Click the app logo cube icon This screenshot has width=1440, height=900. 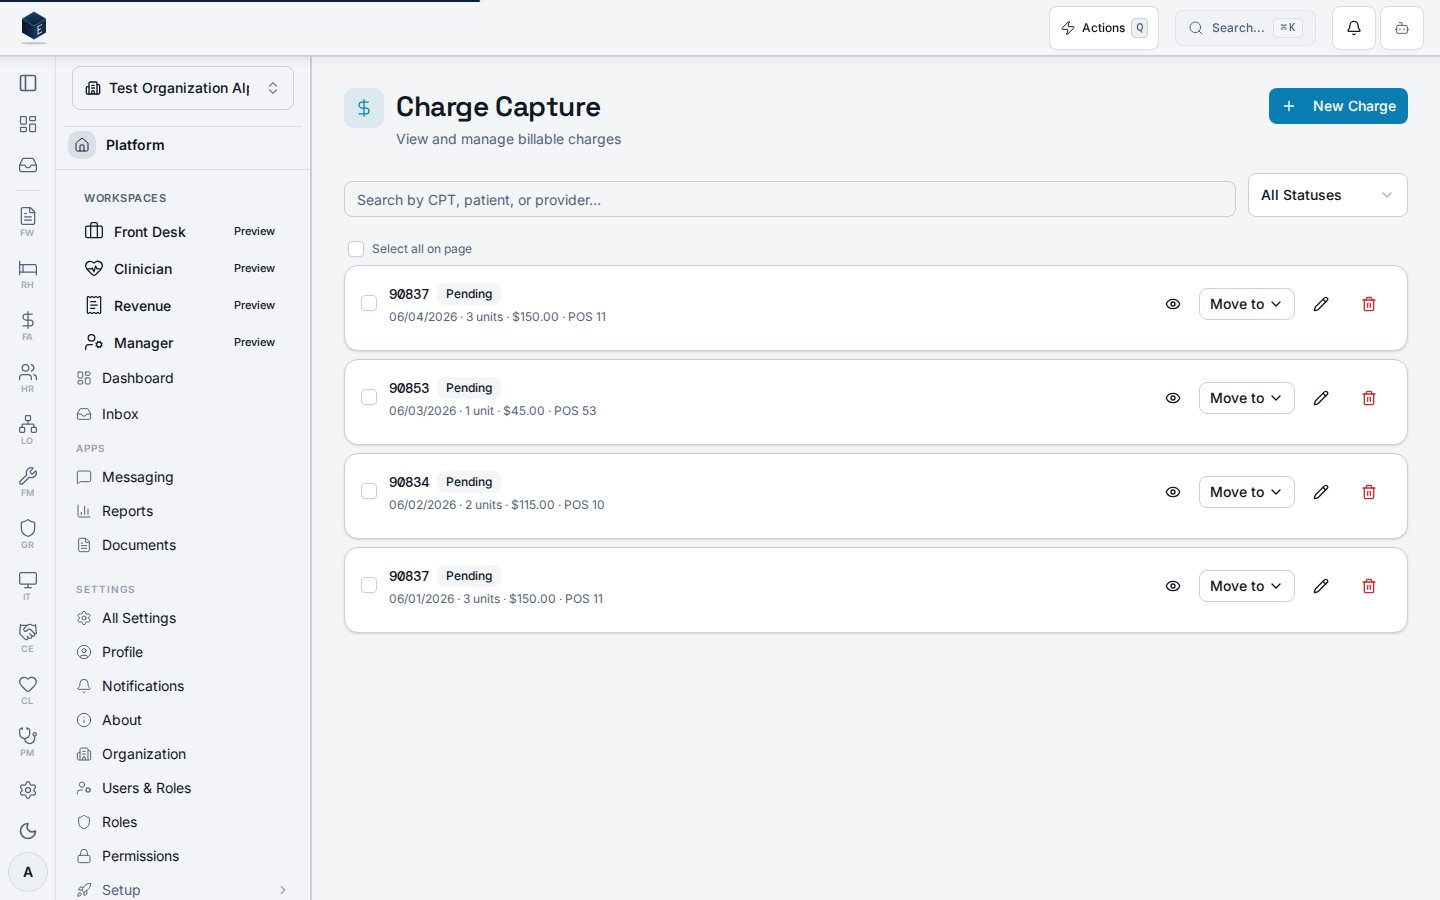click(34, 26)
